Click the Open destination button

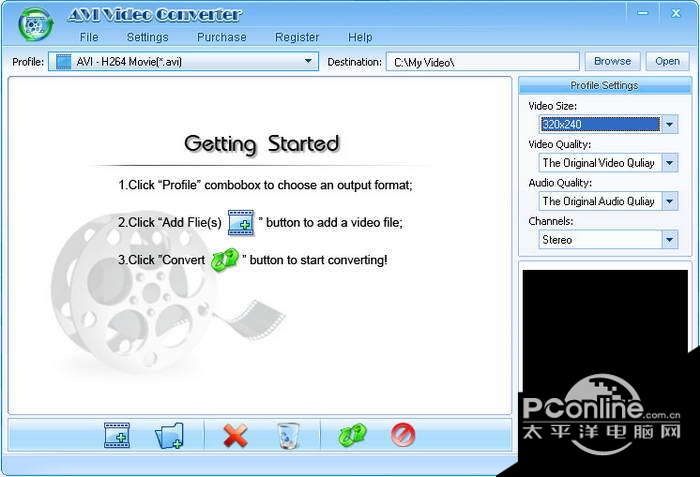click(667, 61)
